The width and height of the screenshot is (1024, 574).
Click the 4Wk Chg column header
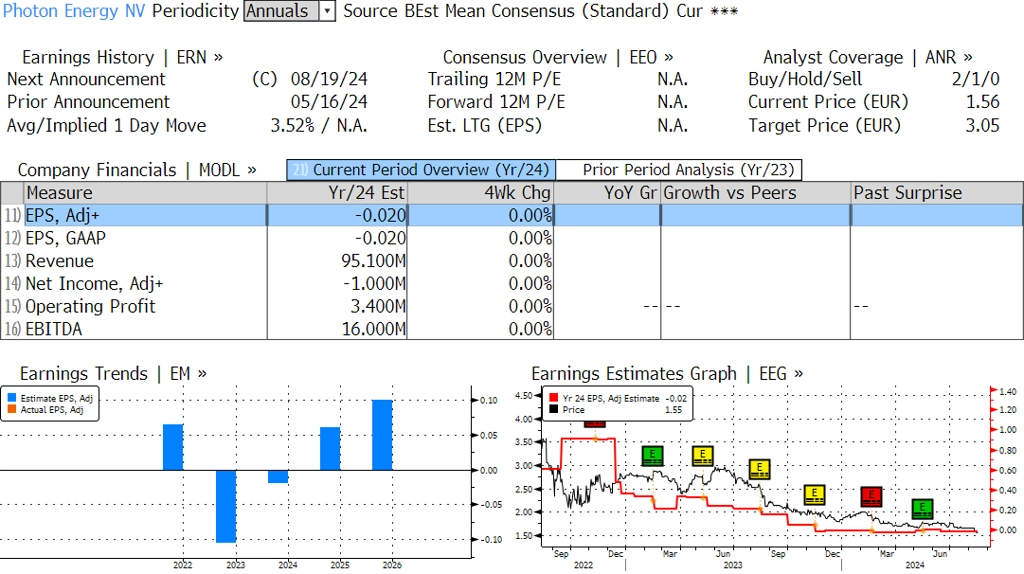click(x=481, y=193)
